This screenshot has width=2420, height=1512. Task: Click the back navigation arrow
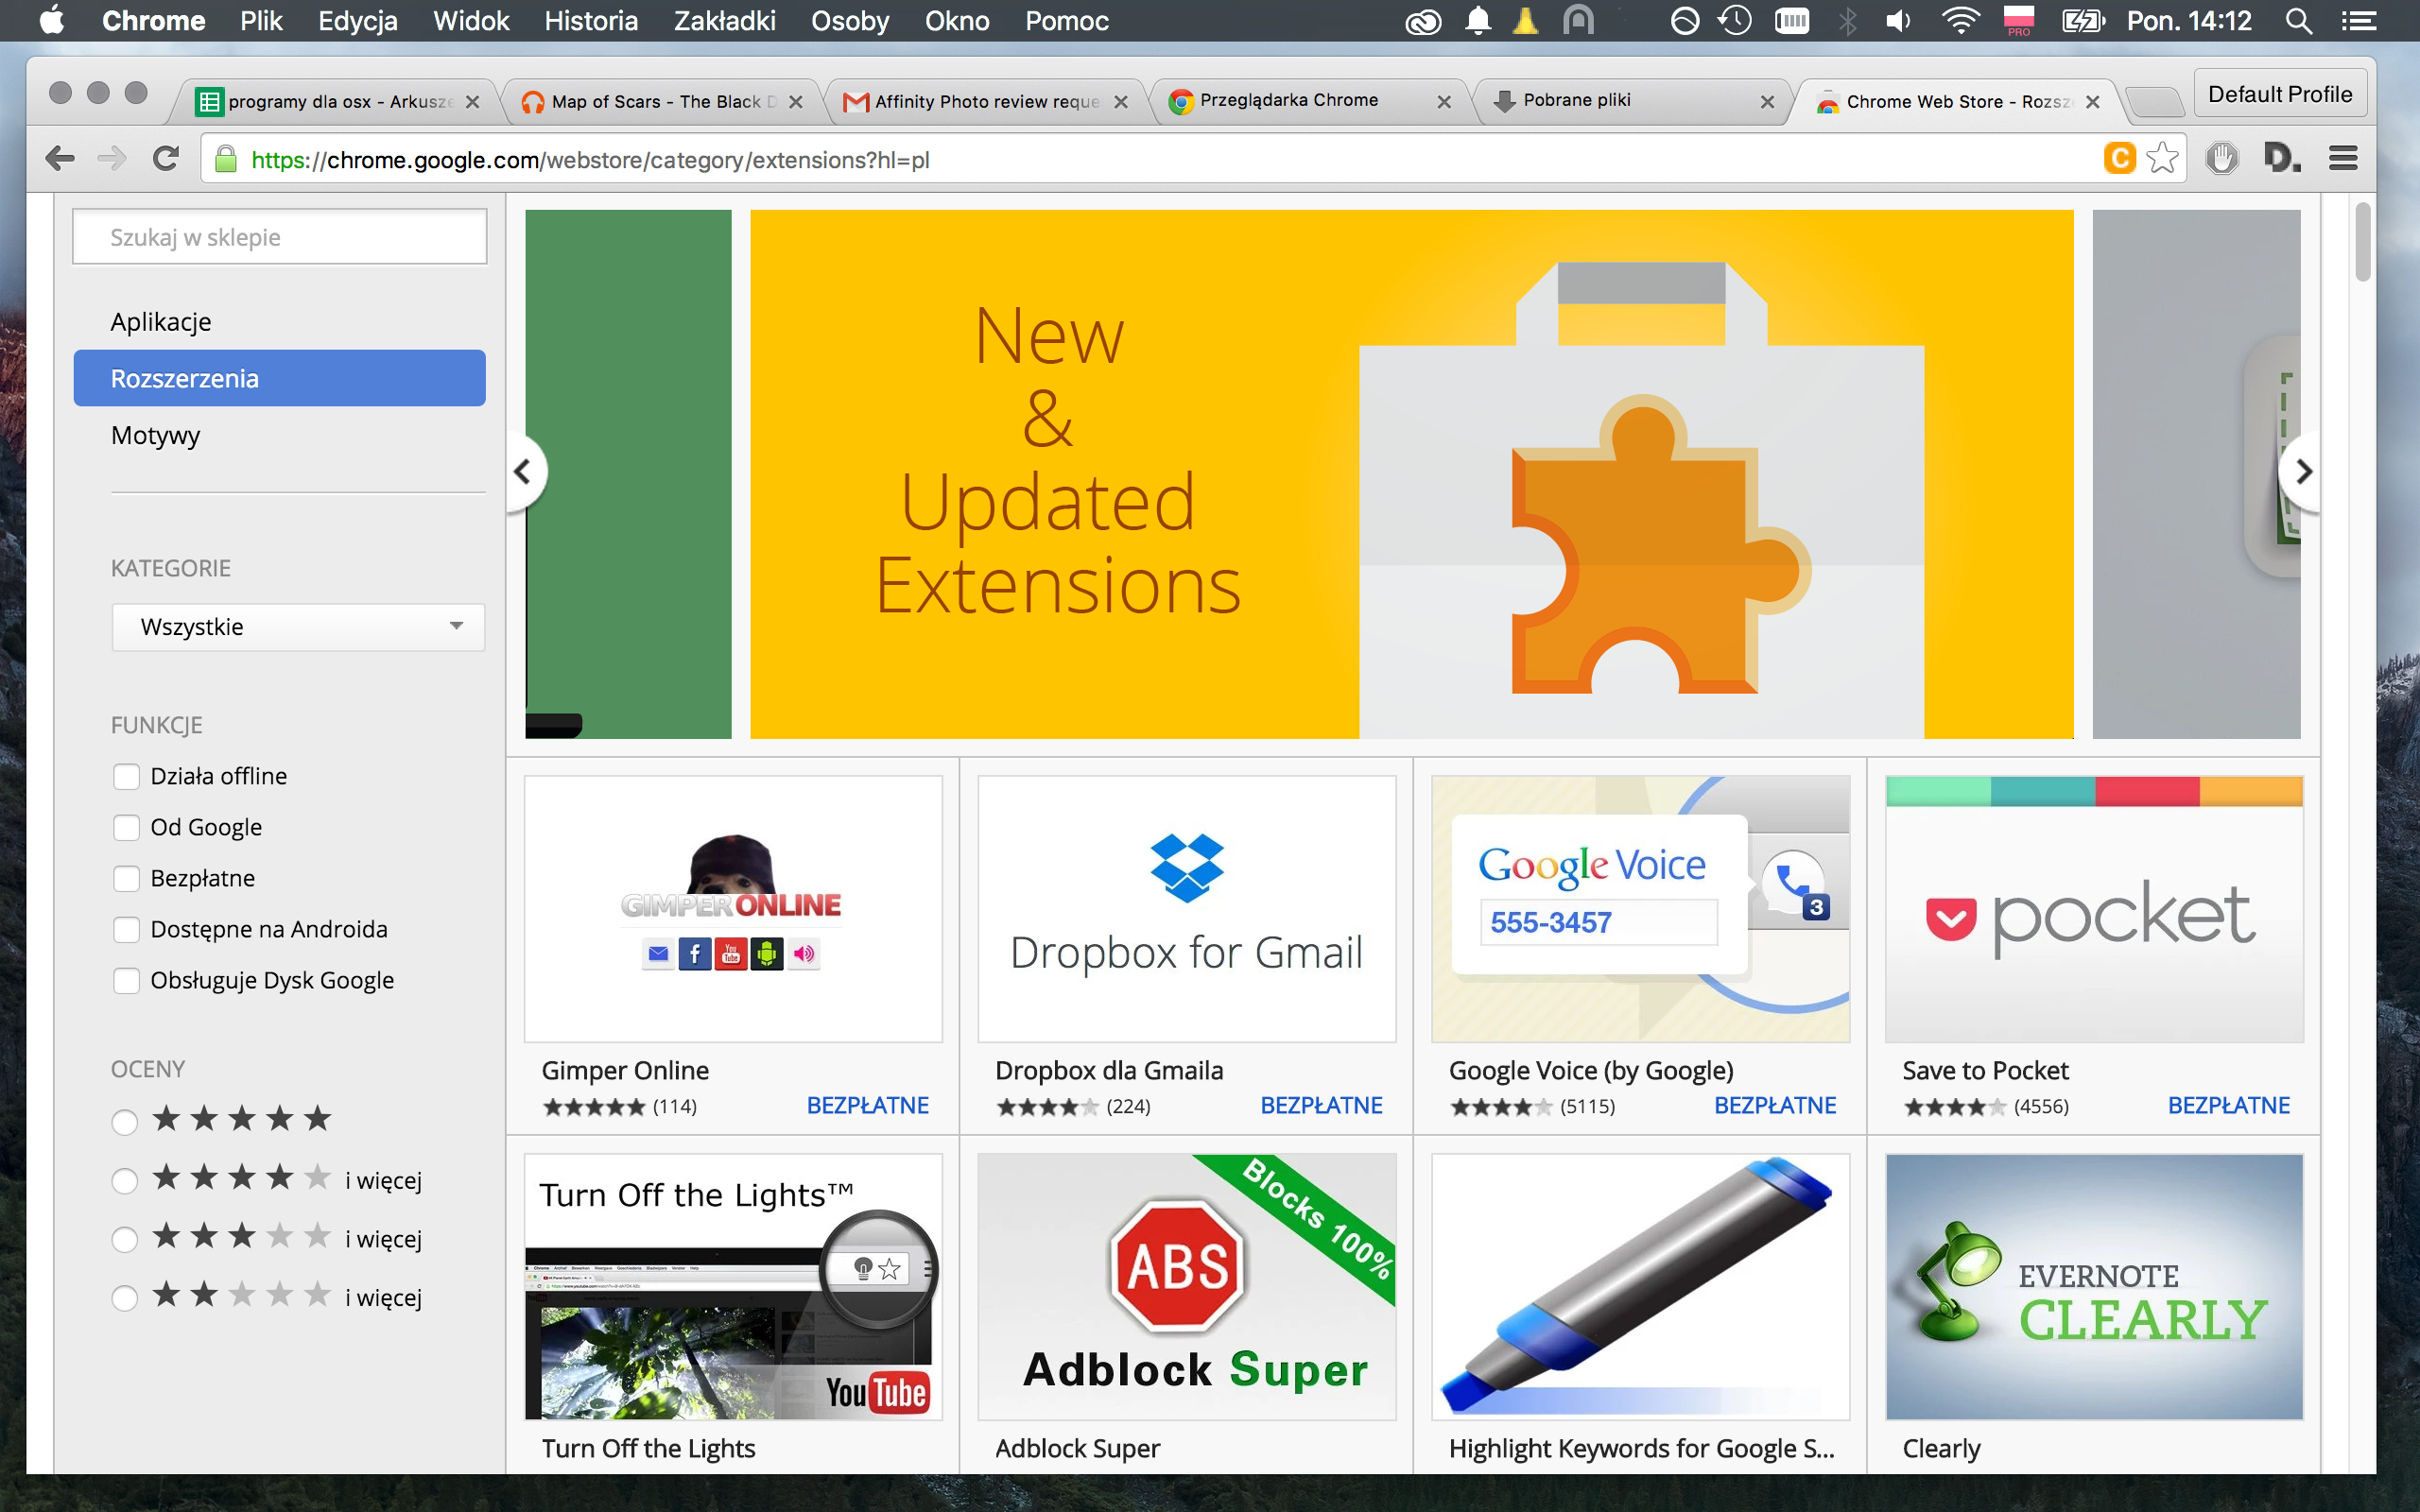60,158
